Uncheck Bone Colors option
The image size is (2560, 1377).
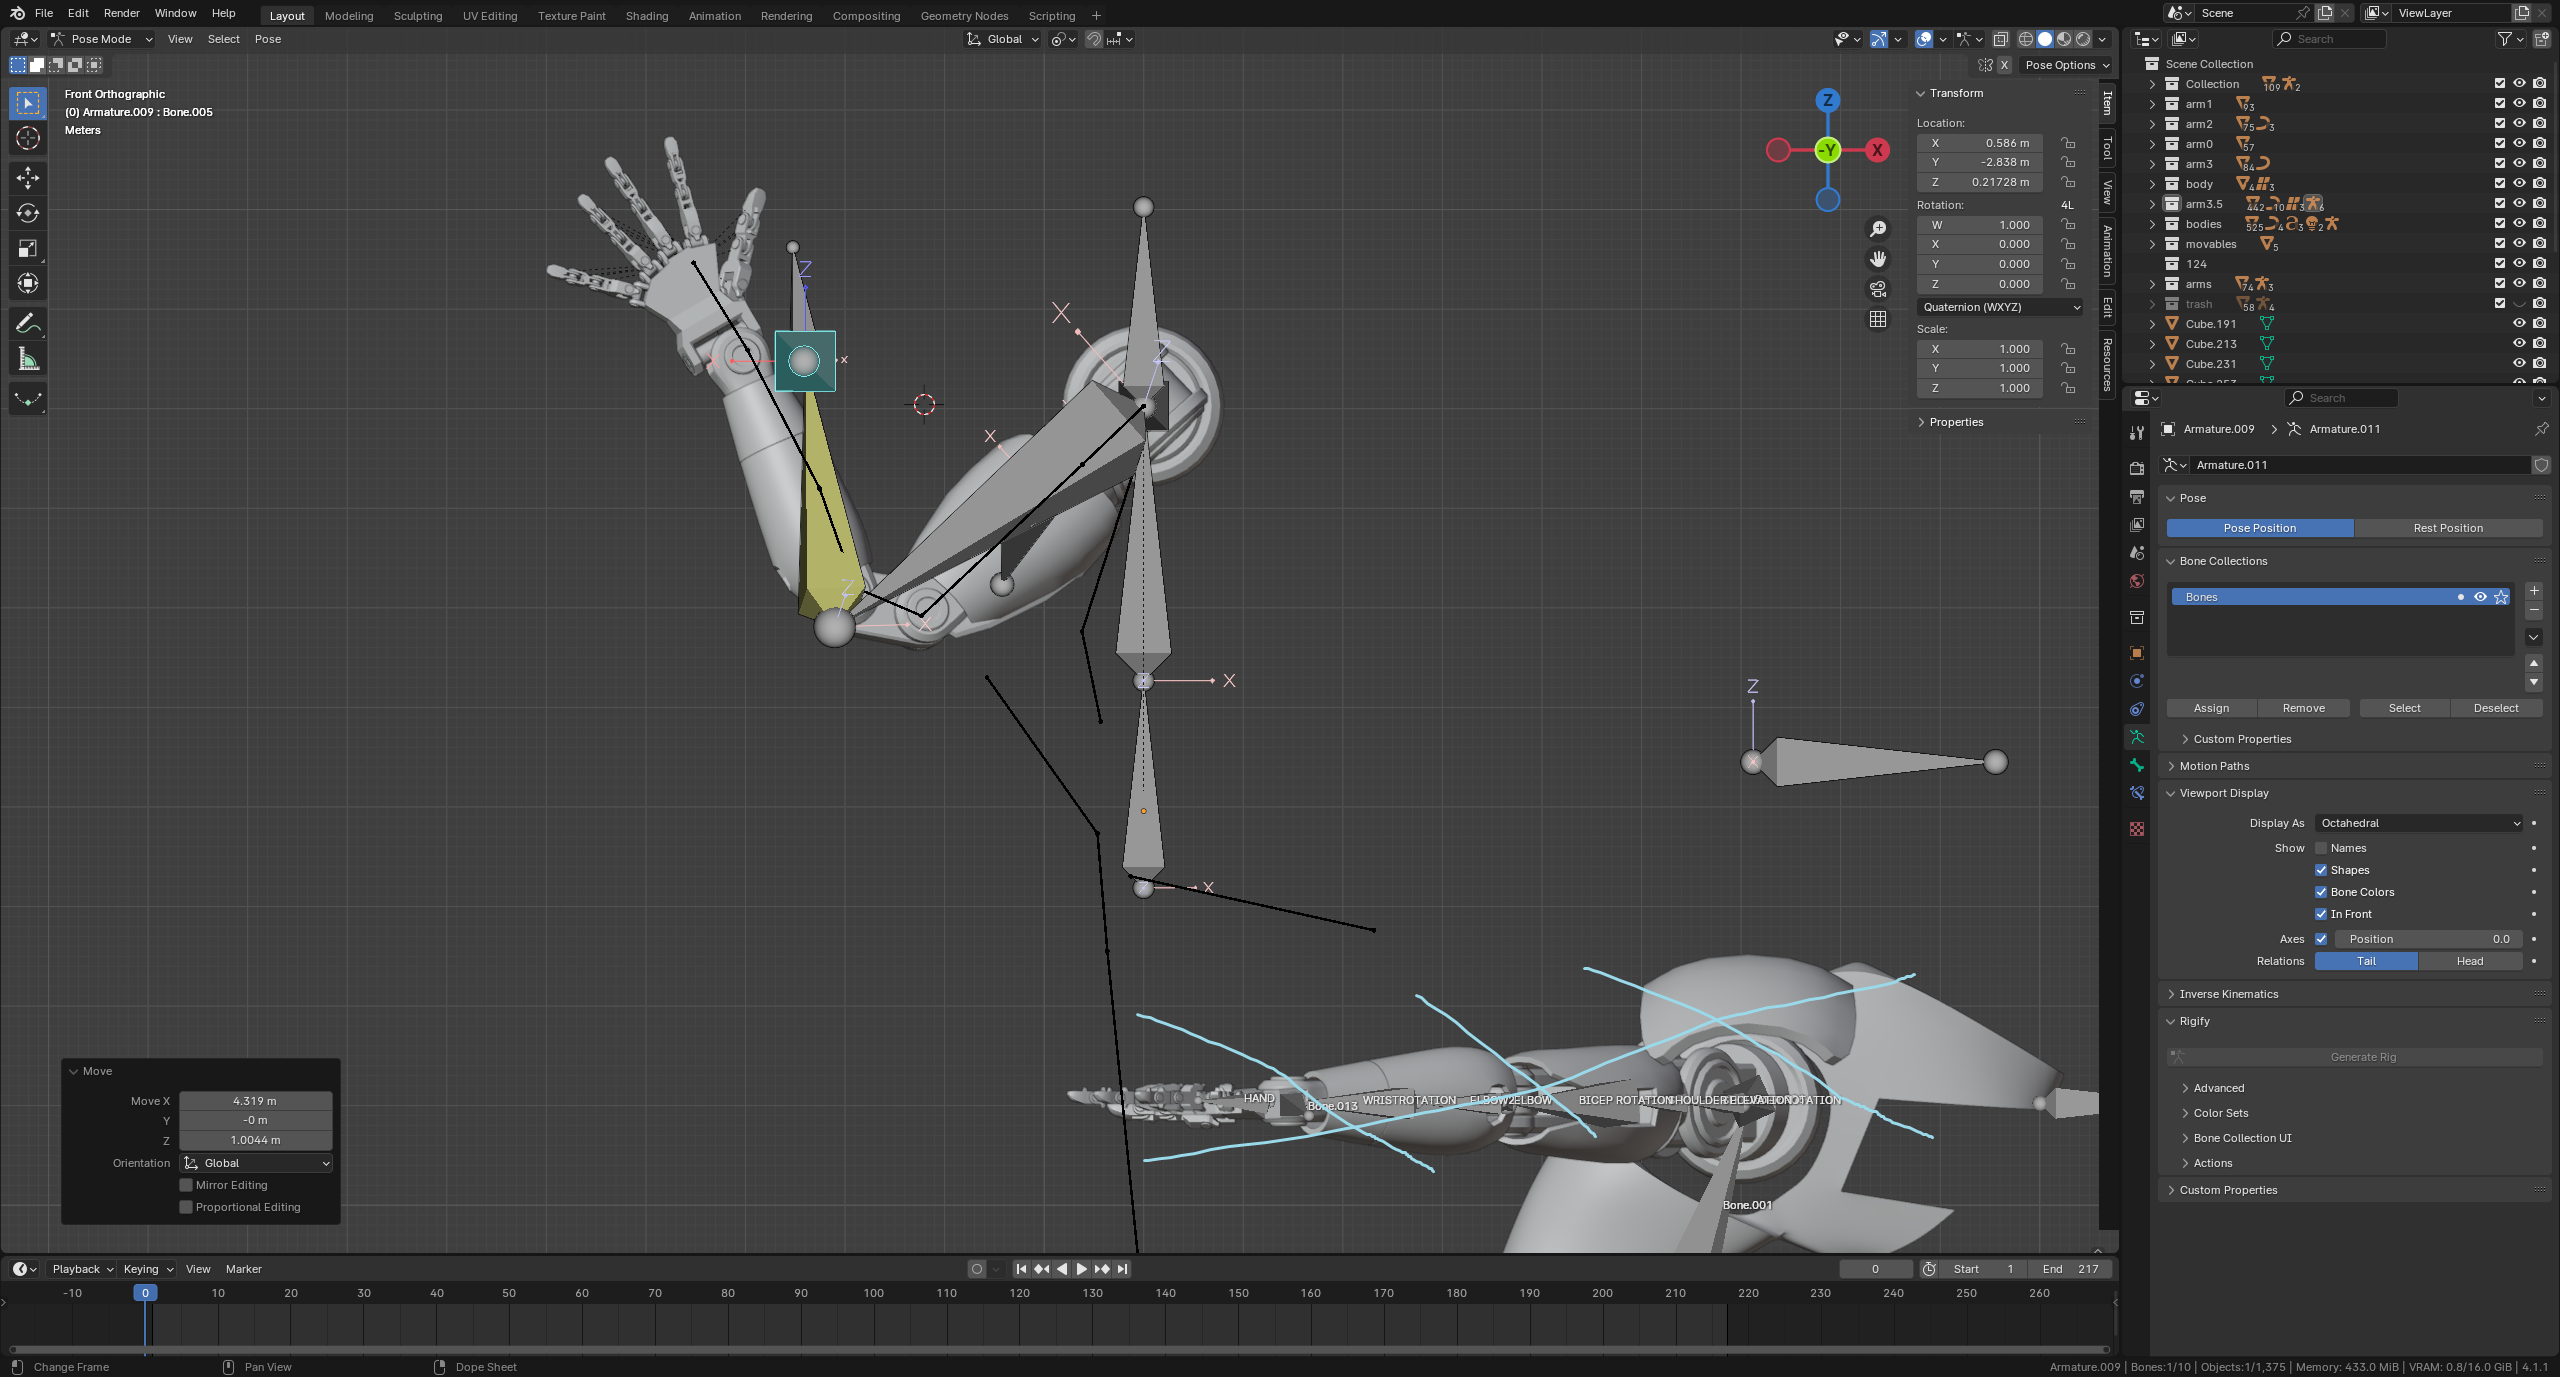point(2321,892)
